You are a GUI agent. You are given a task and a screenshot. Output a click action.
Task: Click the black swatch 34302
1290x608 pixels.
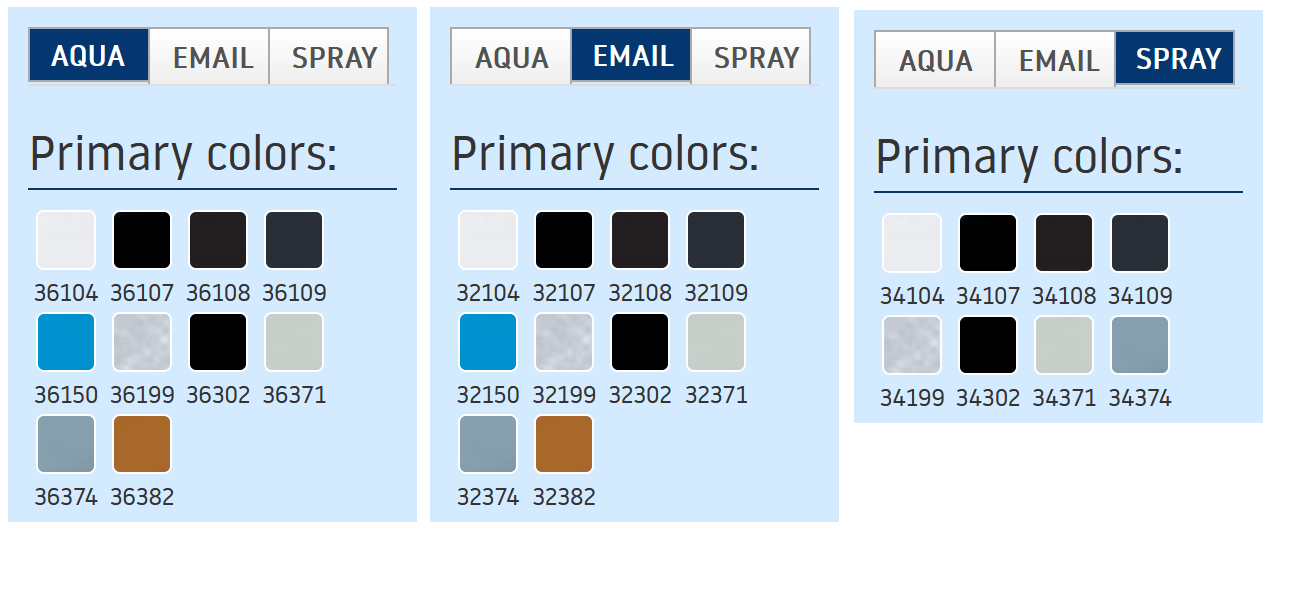click(x=988, y=345)
